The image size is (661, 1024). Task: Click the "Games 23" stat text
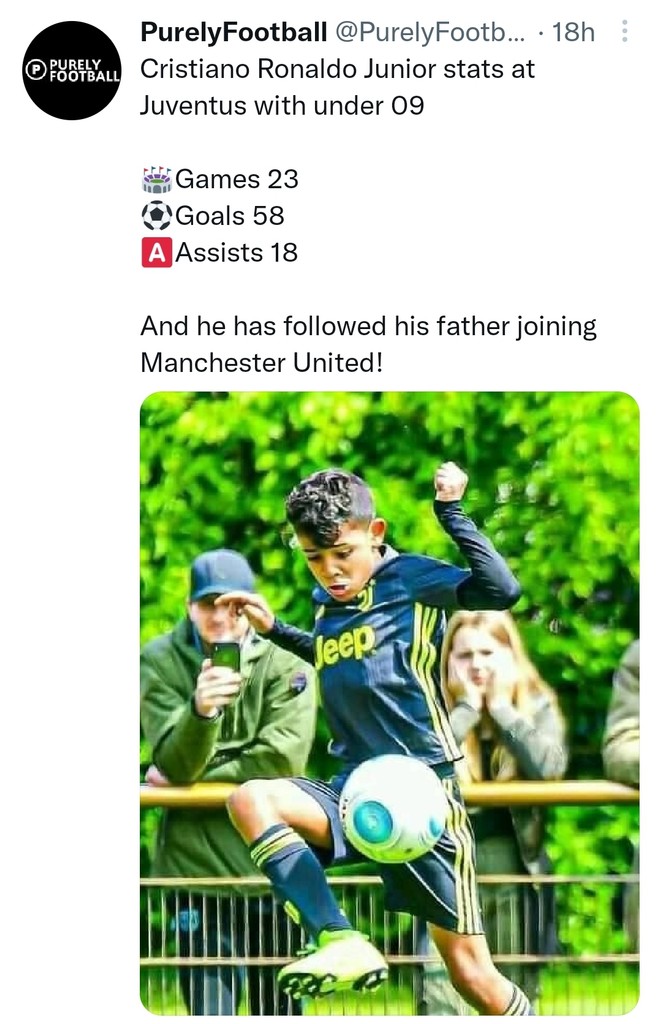[x=237, y=179]
